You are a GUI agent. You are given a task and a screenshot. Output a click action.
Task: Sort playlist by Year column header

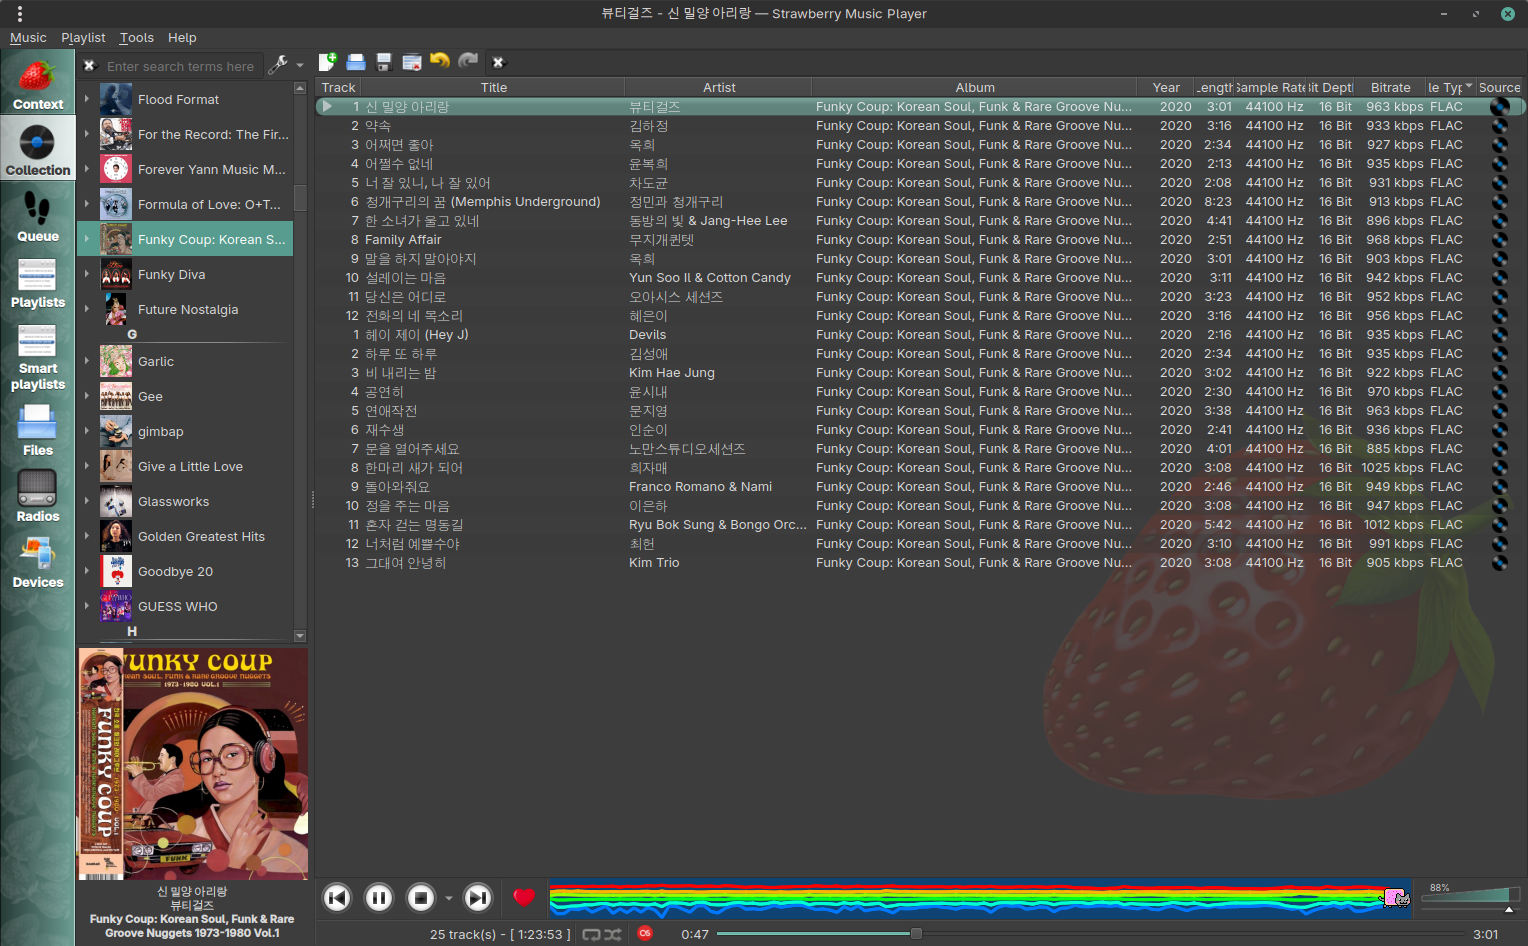click(x=1166, y=88)
